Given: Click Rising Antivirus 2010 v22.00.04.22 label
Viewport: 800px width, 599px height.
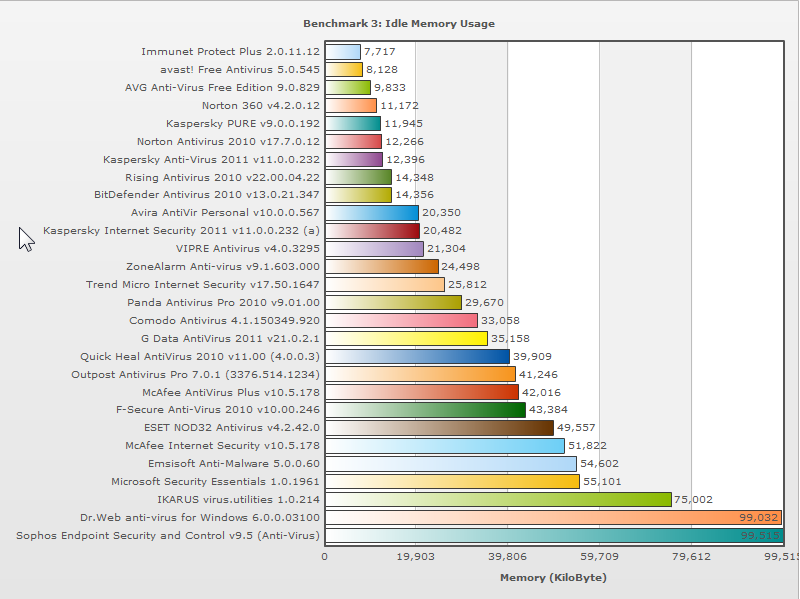Looking at the screenshot, I should [222, 178].
